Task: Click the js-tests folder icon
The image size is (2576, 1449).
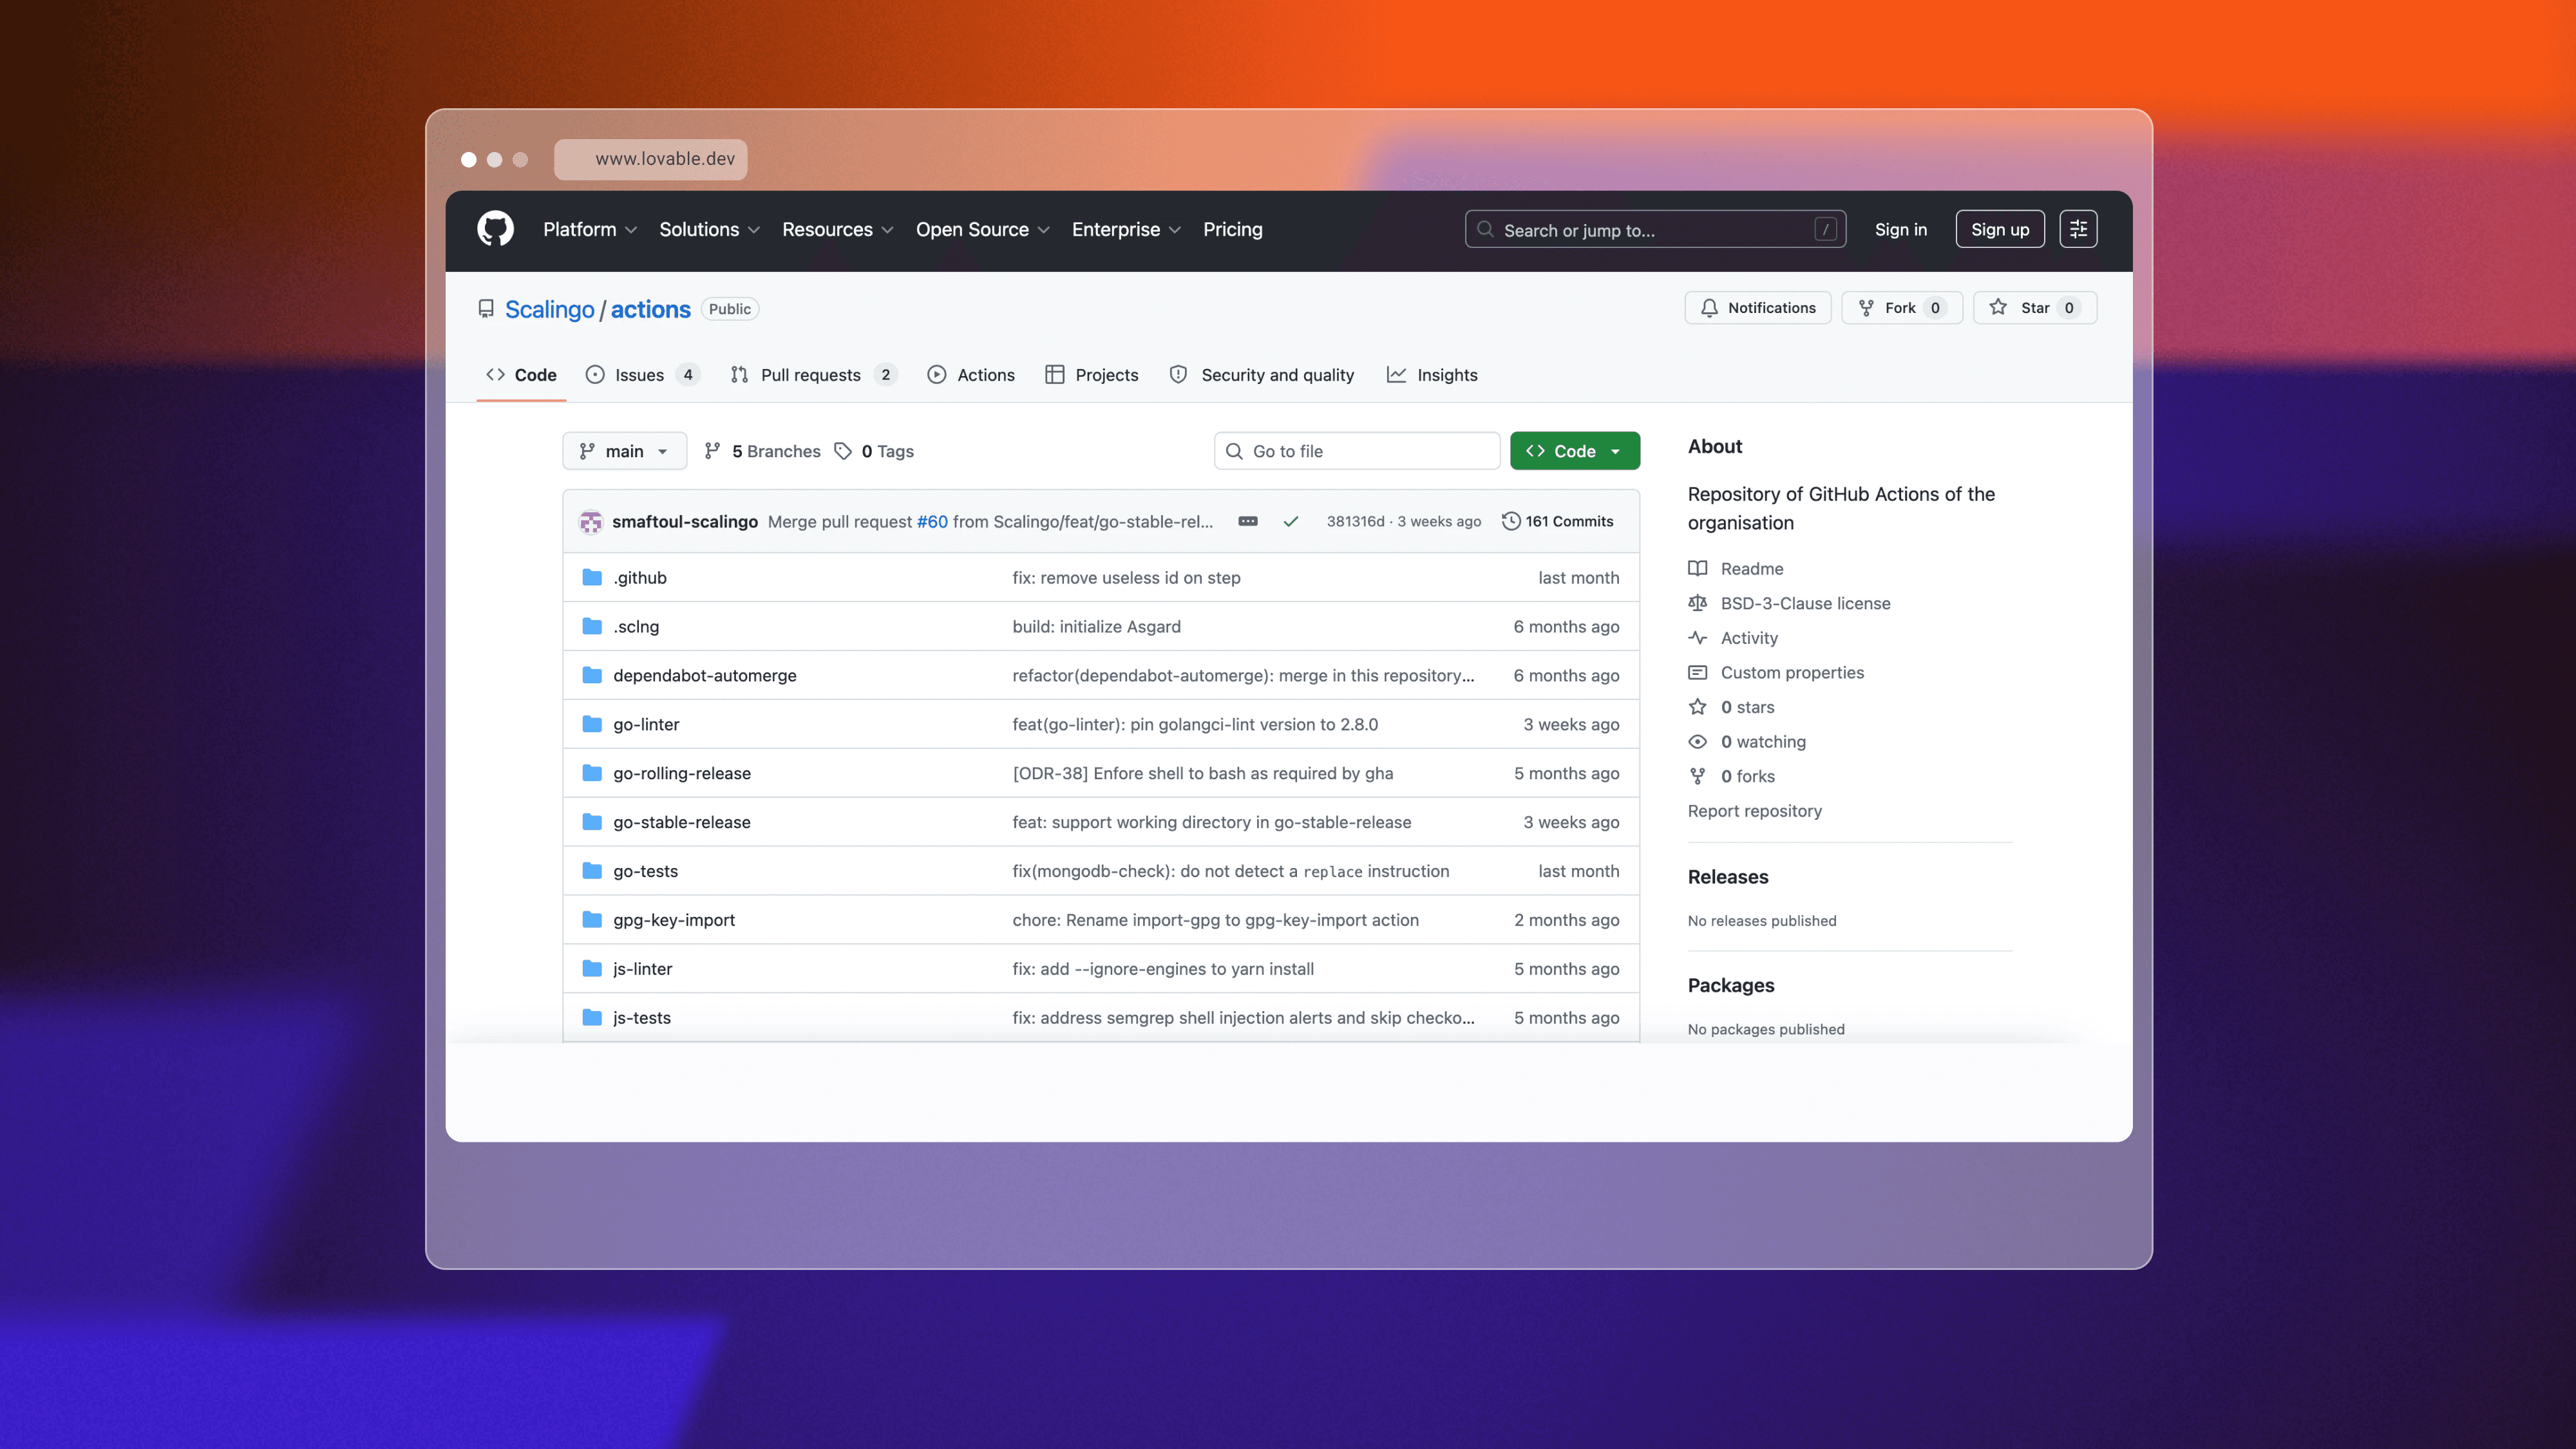Action: point(592,1018)
